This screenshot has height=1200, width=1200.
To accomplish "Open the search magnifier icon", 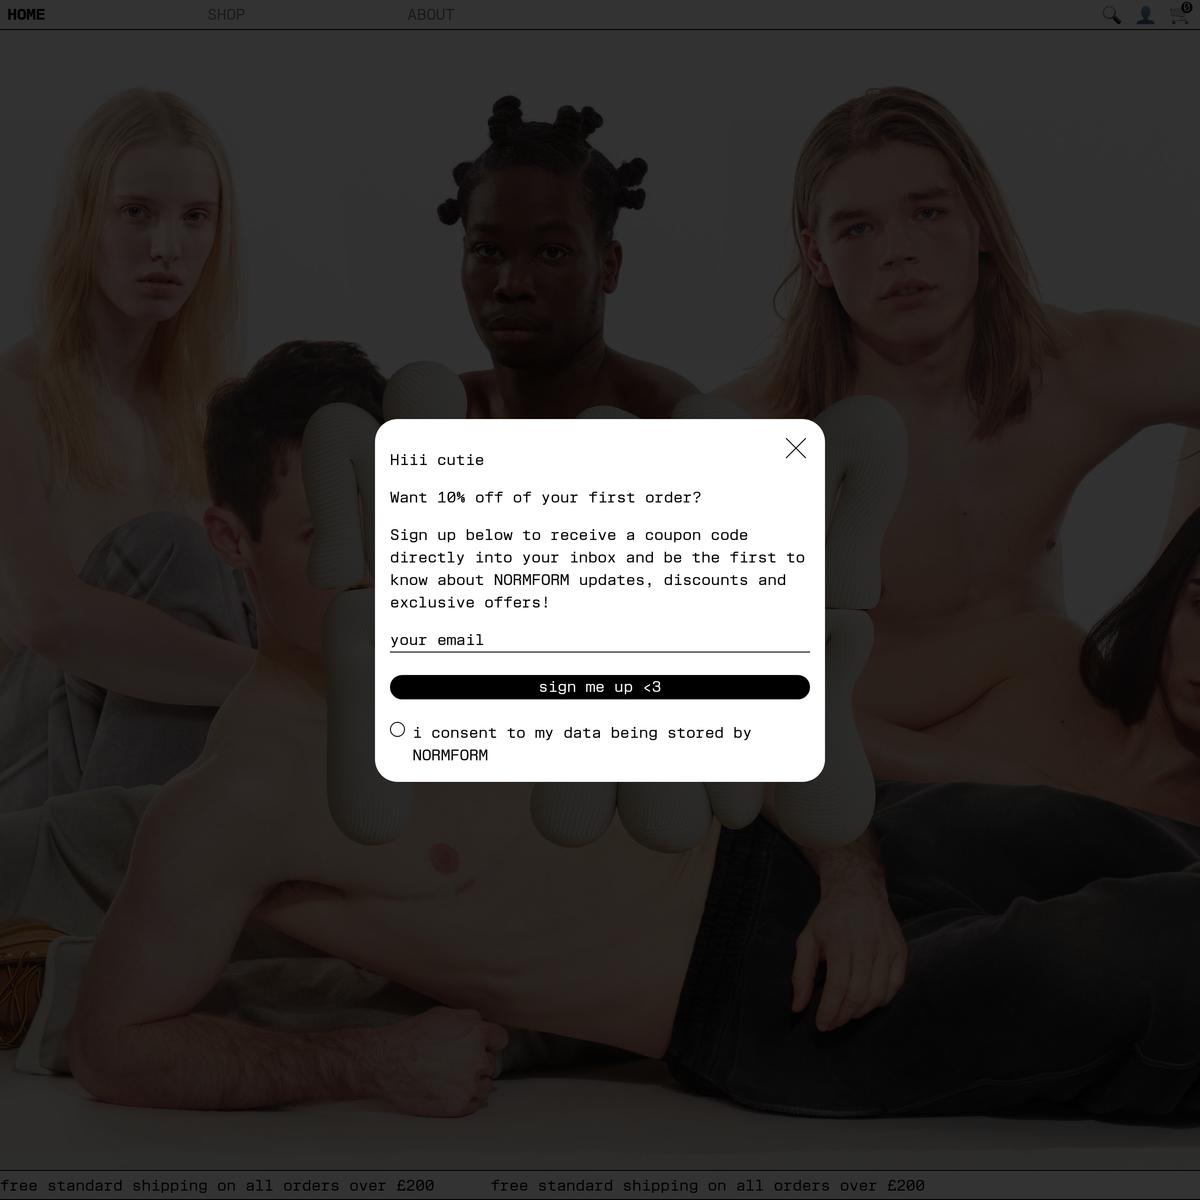I will pyautogui.click(x=1111, y=15).
